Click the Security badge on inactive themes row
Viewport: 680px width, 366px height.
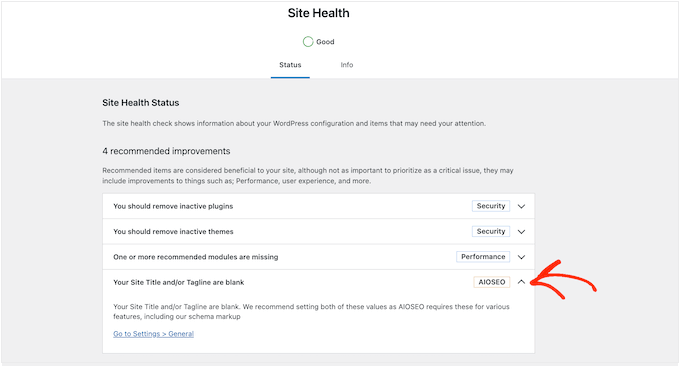coord(491,231)
